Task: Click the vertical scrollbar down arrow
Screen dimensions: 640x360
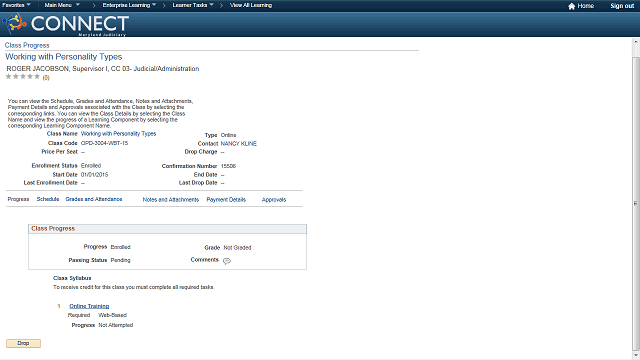Action: [636, 356]
